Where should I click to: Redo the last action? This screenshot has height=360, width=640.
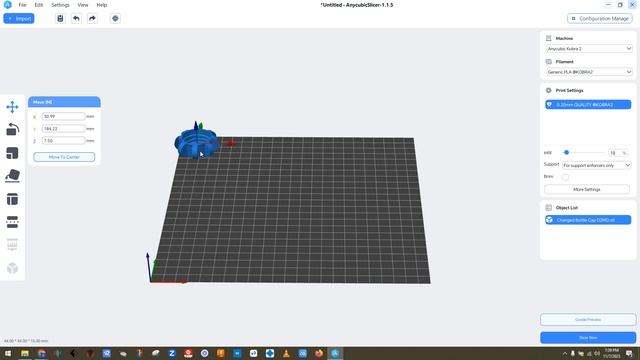point(92,18)
